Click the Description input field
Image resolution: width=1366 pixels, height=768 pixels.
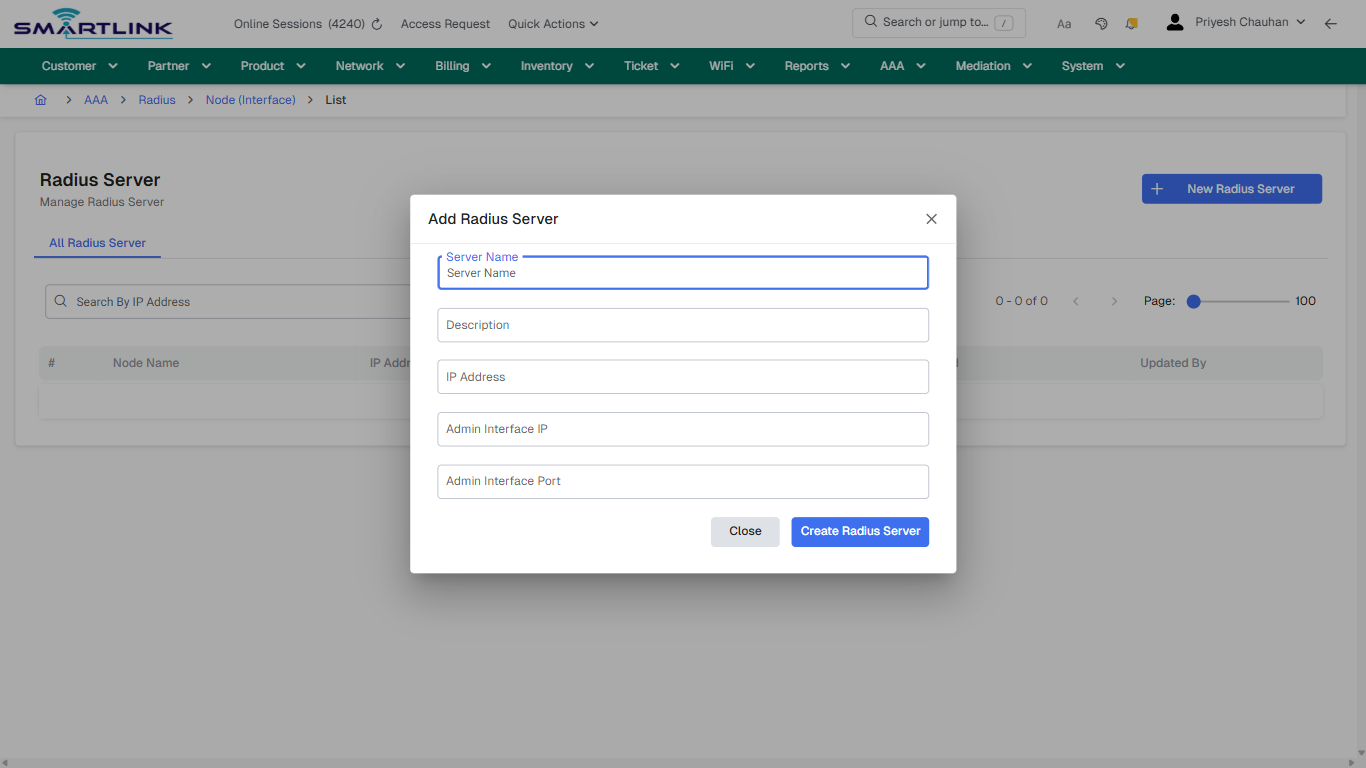pos(683,325)
